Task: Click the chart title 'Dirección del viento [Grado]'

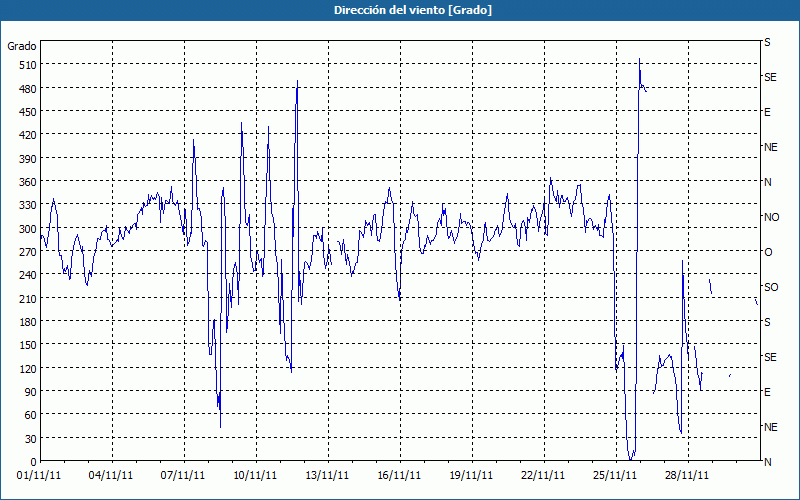Action: click(x=413, y=10)
